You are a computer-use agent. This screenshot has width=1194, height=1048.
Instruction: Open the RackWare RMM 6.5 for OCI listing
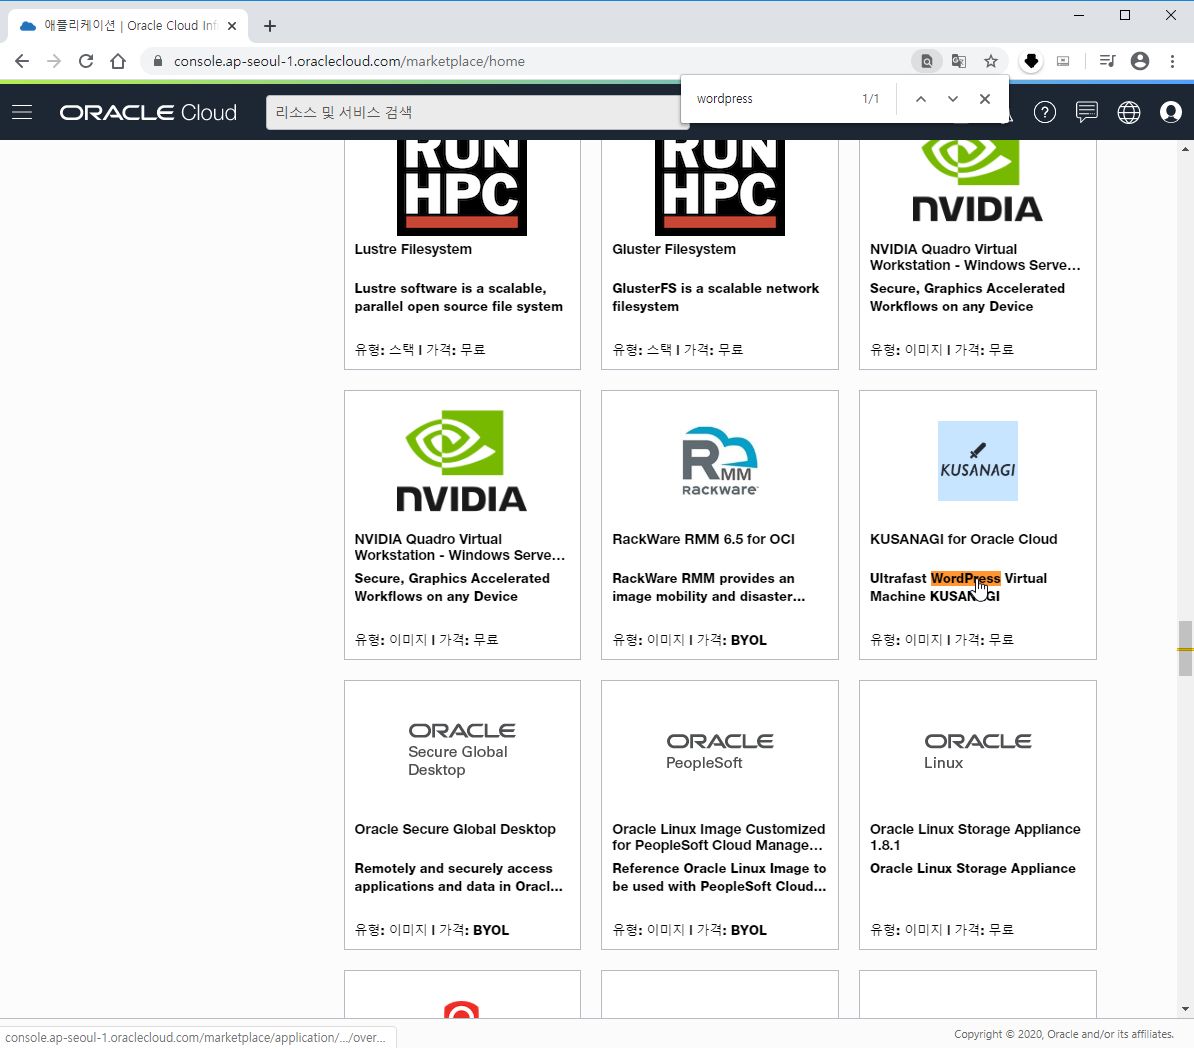point(703,539)
